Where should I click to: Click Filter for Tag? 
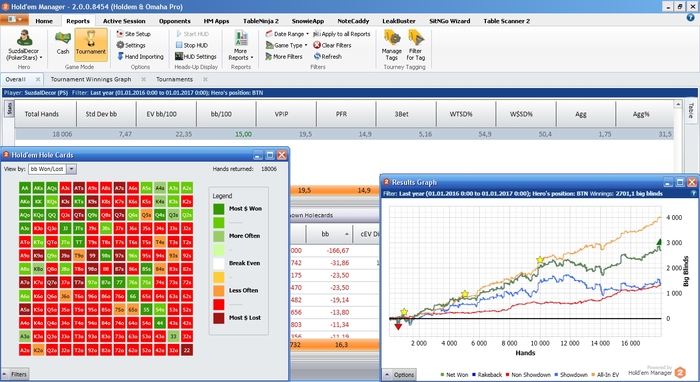(x=416, y=46)
